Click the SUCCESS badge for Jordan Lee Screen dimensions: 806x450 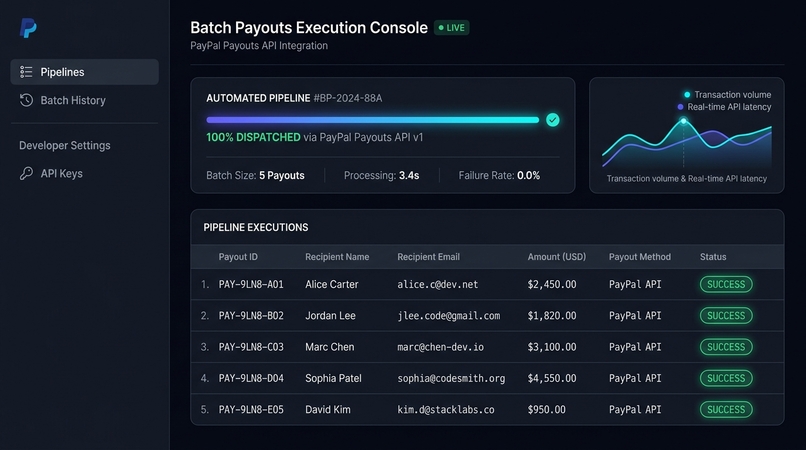coord(726,316)
